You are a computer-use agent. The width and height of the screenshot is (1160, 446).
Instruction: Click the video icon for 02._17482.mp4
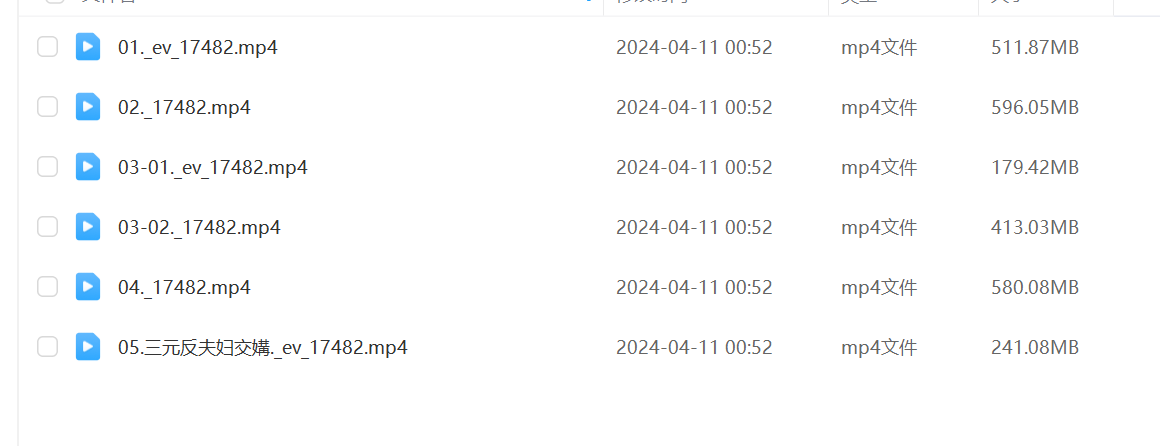(x=88, y=107)
